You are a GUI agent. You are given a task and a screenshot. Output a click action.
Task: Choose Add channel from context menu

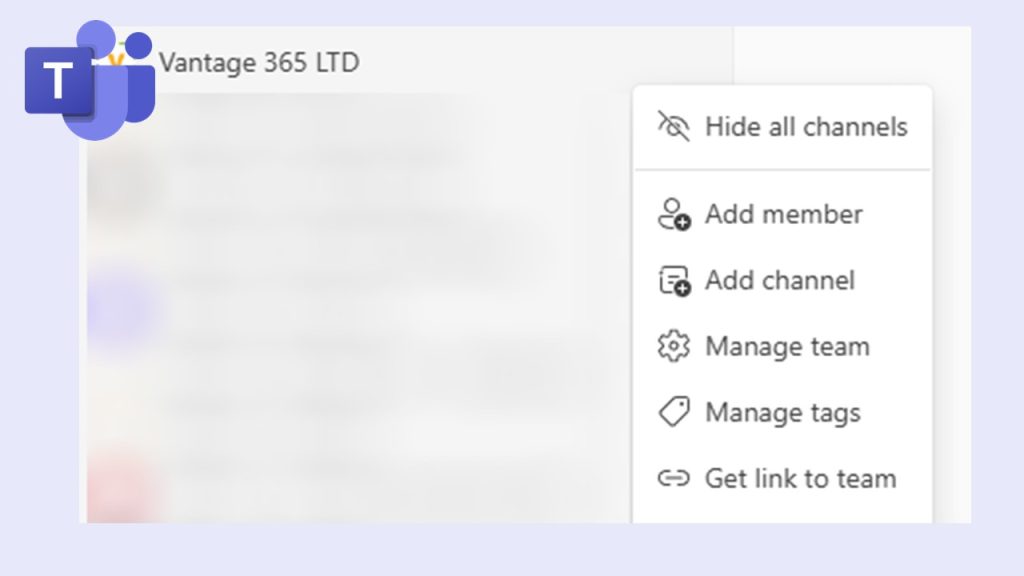coord(782,280)
